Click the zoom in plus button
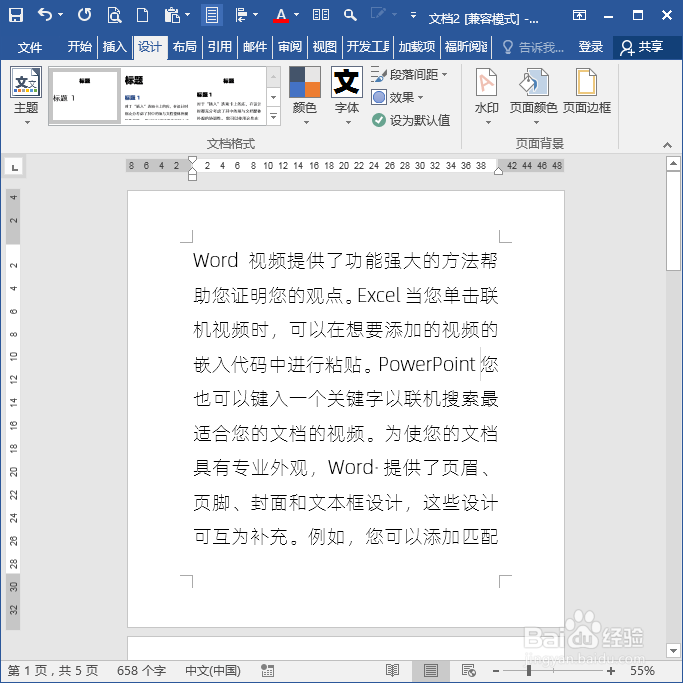This screenshot has height=683, width=683. [611, 671]
